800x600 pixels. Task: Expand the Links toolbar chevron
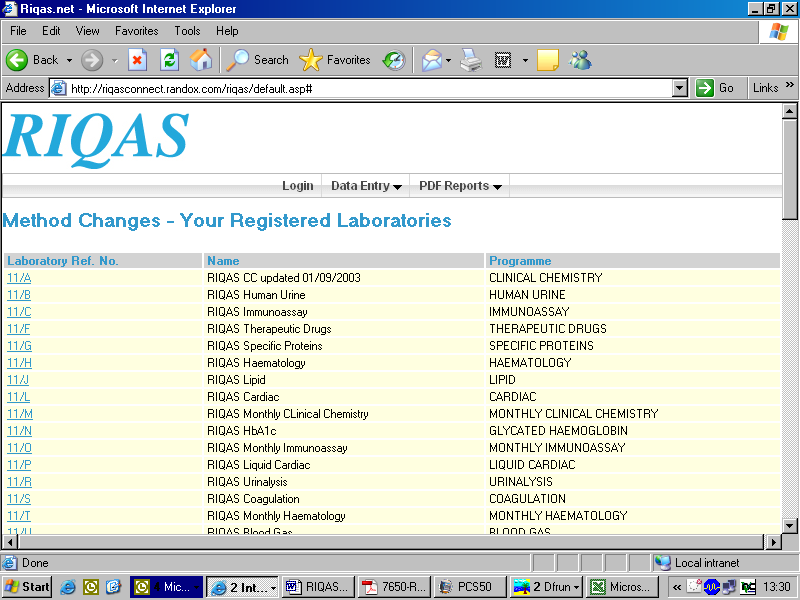[790, 85]
